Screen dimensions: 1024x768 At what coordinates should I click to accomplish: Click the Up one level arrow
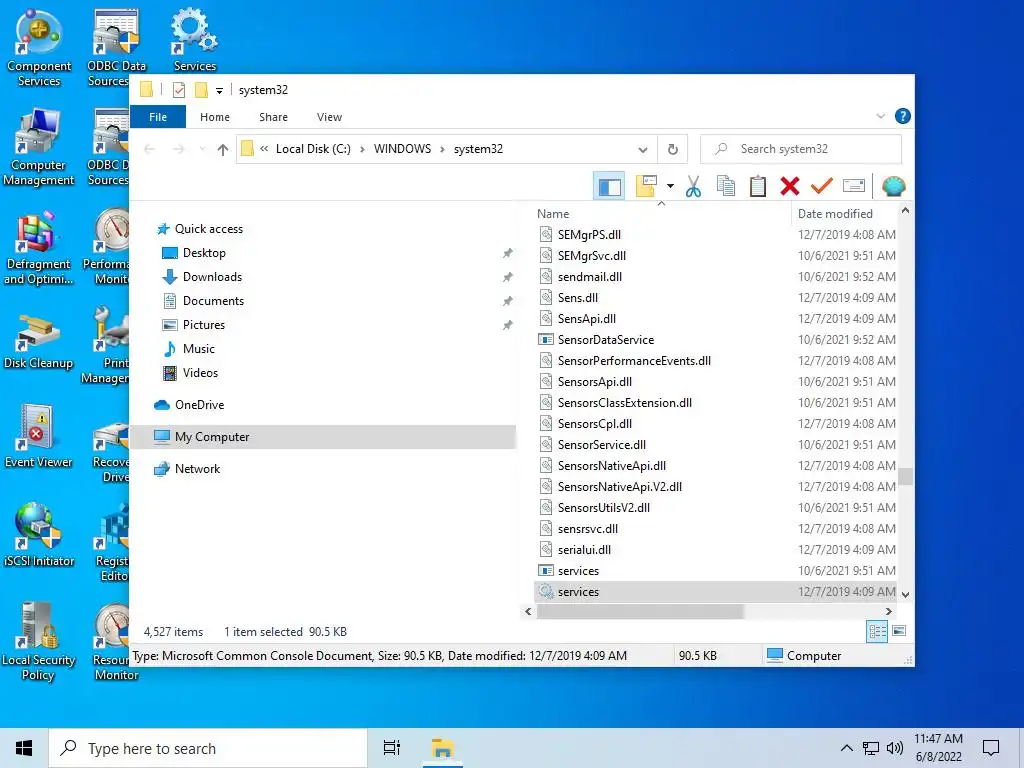(223, 150)
